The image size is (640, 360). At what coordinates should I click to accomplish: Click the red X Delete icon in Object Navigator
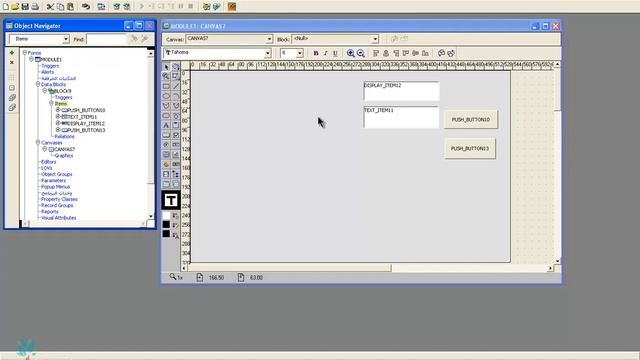click(11, 62)
